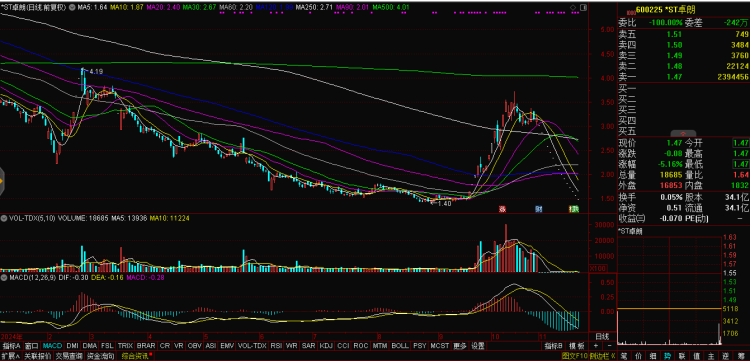Zoom out chart with the minus button

tap(609, 346)
